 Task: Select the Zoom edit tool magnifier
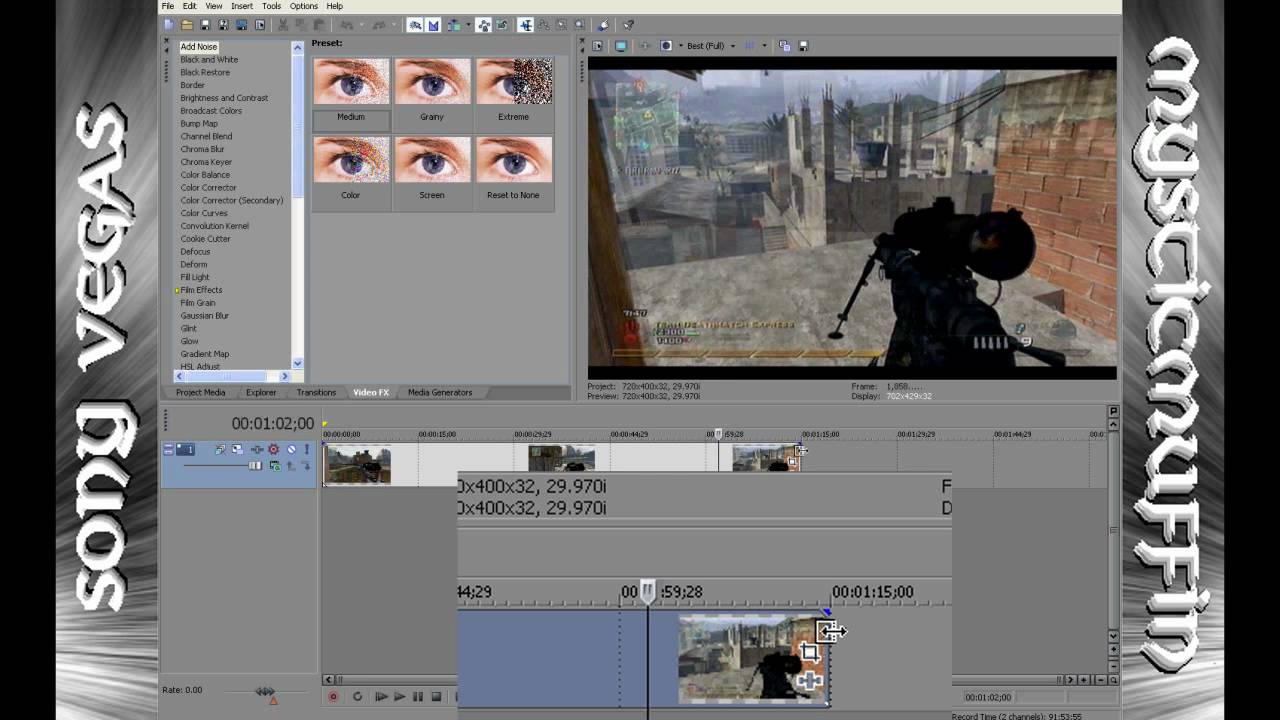click(x=579, y=25)
